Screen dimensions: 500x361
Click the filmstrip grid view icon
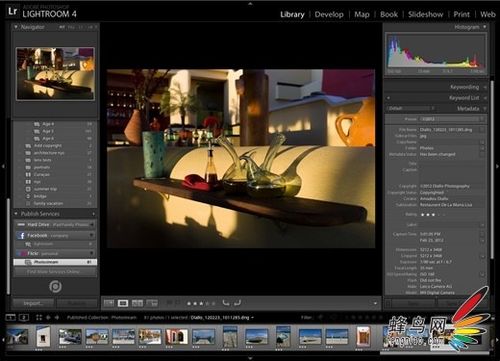(39, 317)
